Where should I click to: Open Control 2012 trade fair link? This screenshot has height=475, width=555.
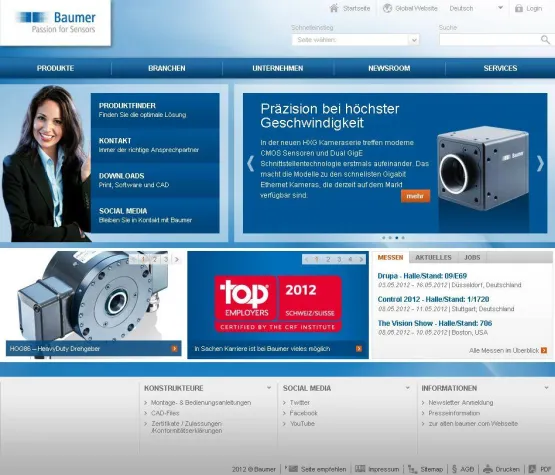434,299
